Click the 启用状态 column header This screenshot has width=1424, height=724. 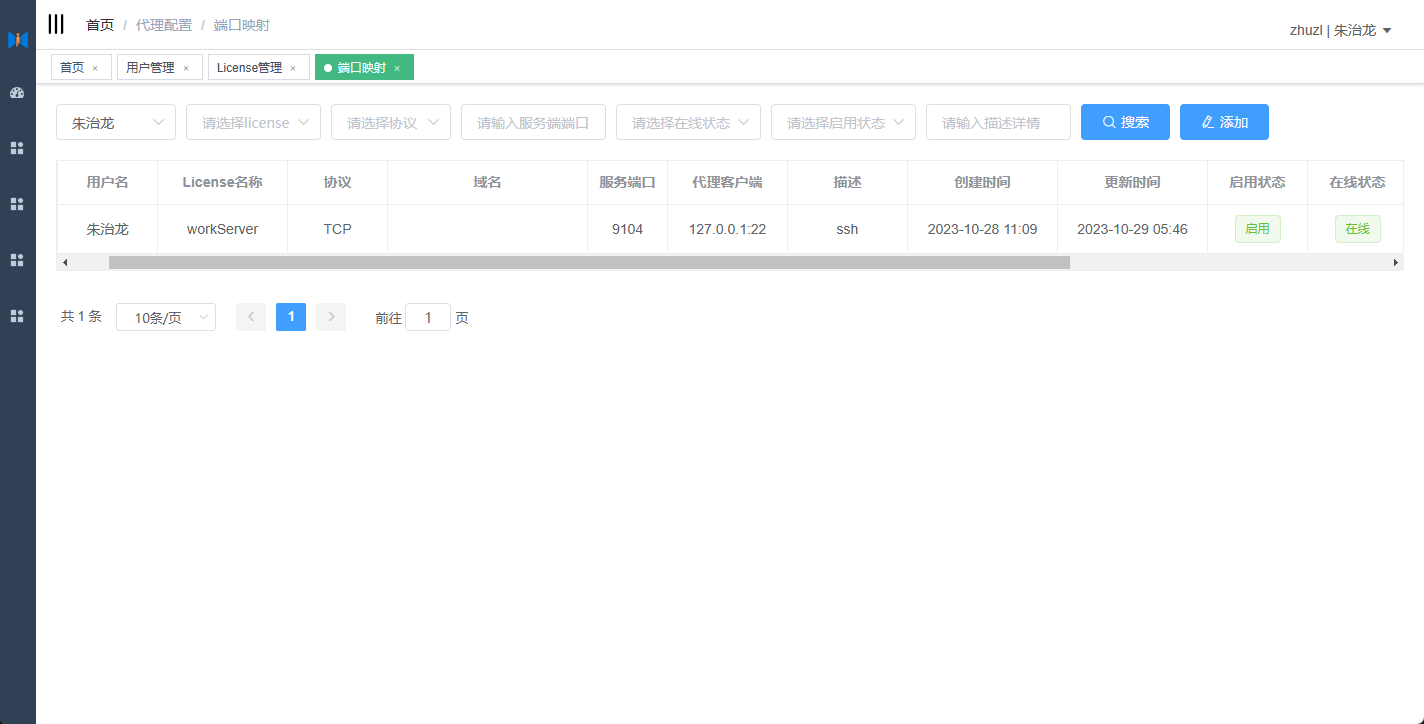tap(1257, 182)
